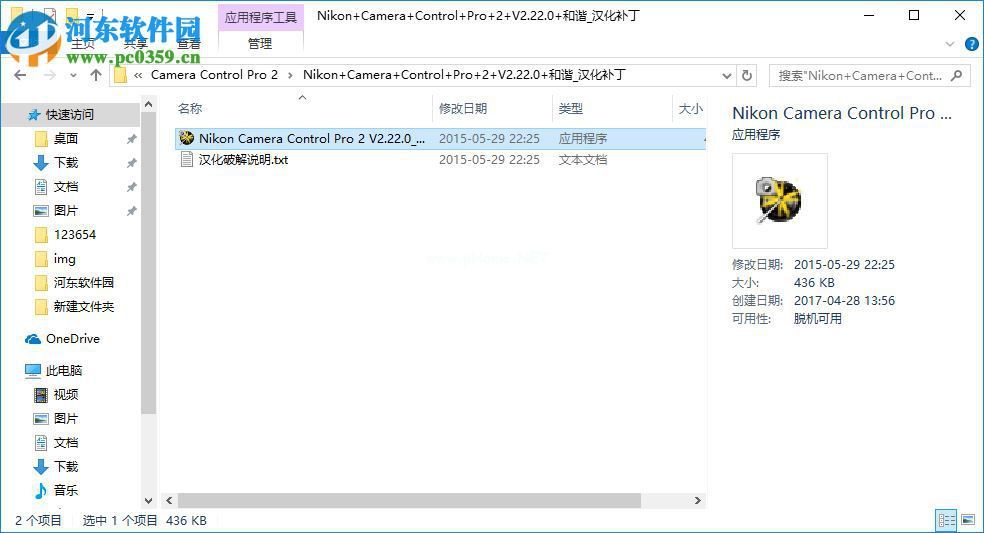Image resolution: width=984 pixels, height=533 pixels.
Task: Refresh the current folder
Action: tap(747, 75)
